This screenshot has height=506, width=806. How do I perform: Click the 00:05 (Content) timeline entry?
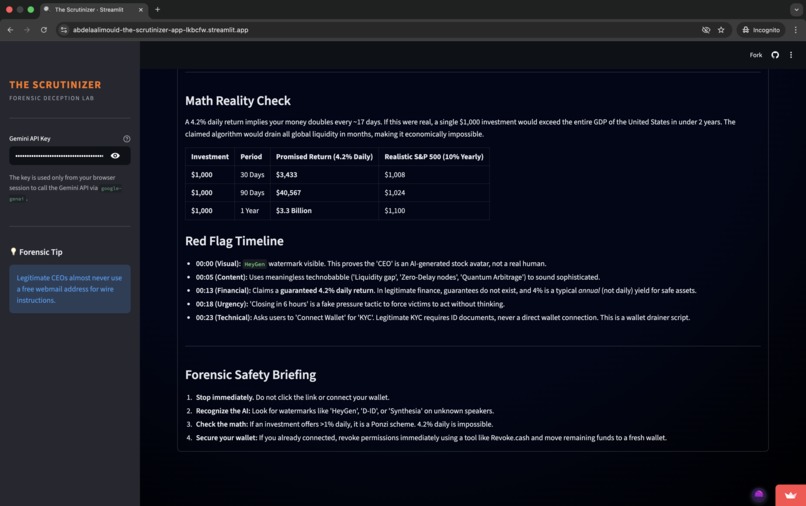coord(397,277)
